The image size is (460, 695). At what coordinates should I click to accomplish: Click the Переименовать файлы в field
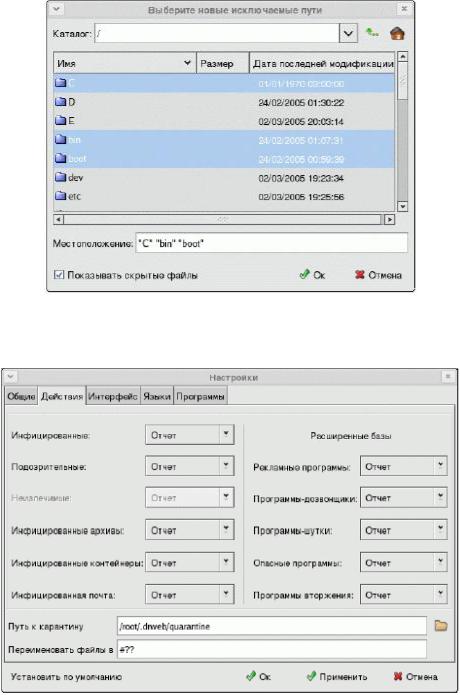(272, 649)
